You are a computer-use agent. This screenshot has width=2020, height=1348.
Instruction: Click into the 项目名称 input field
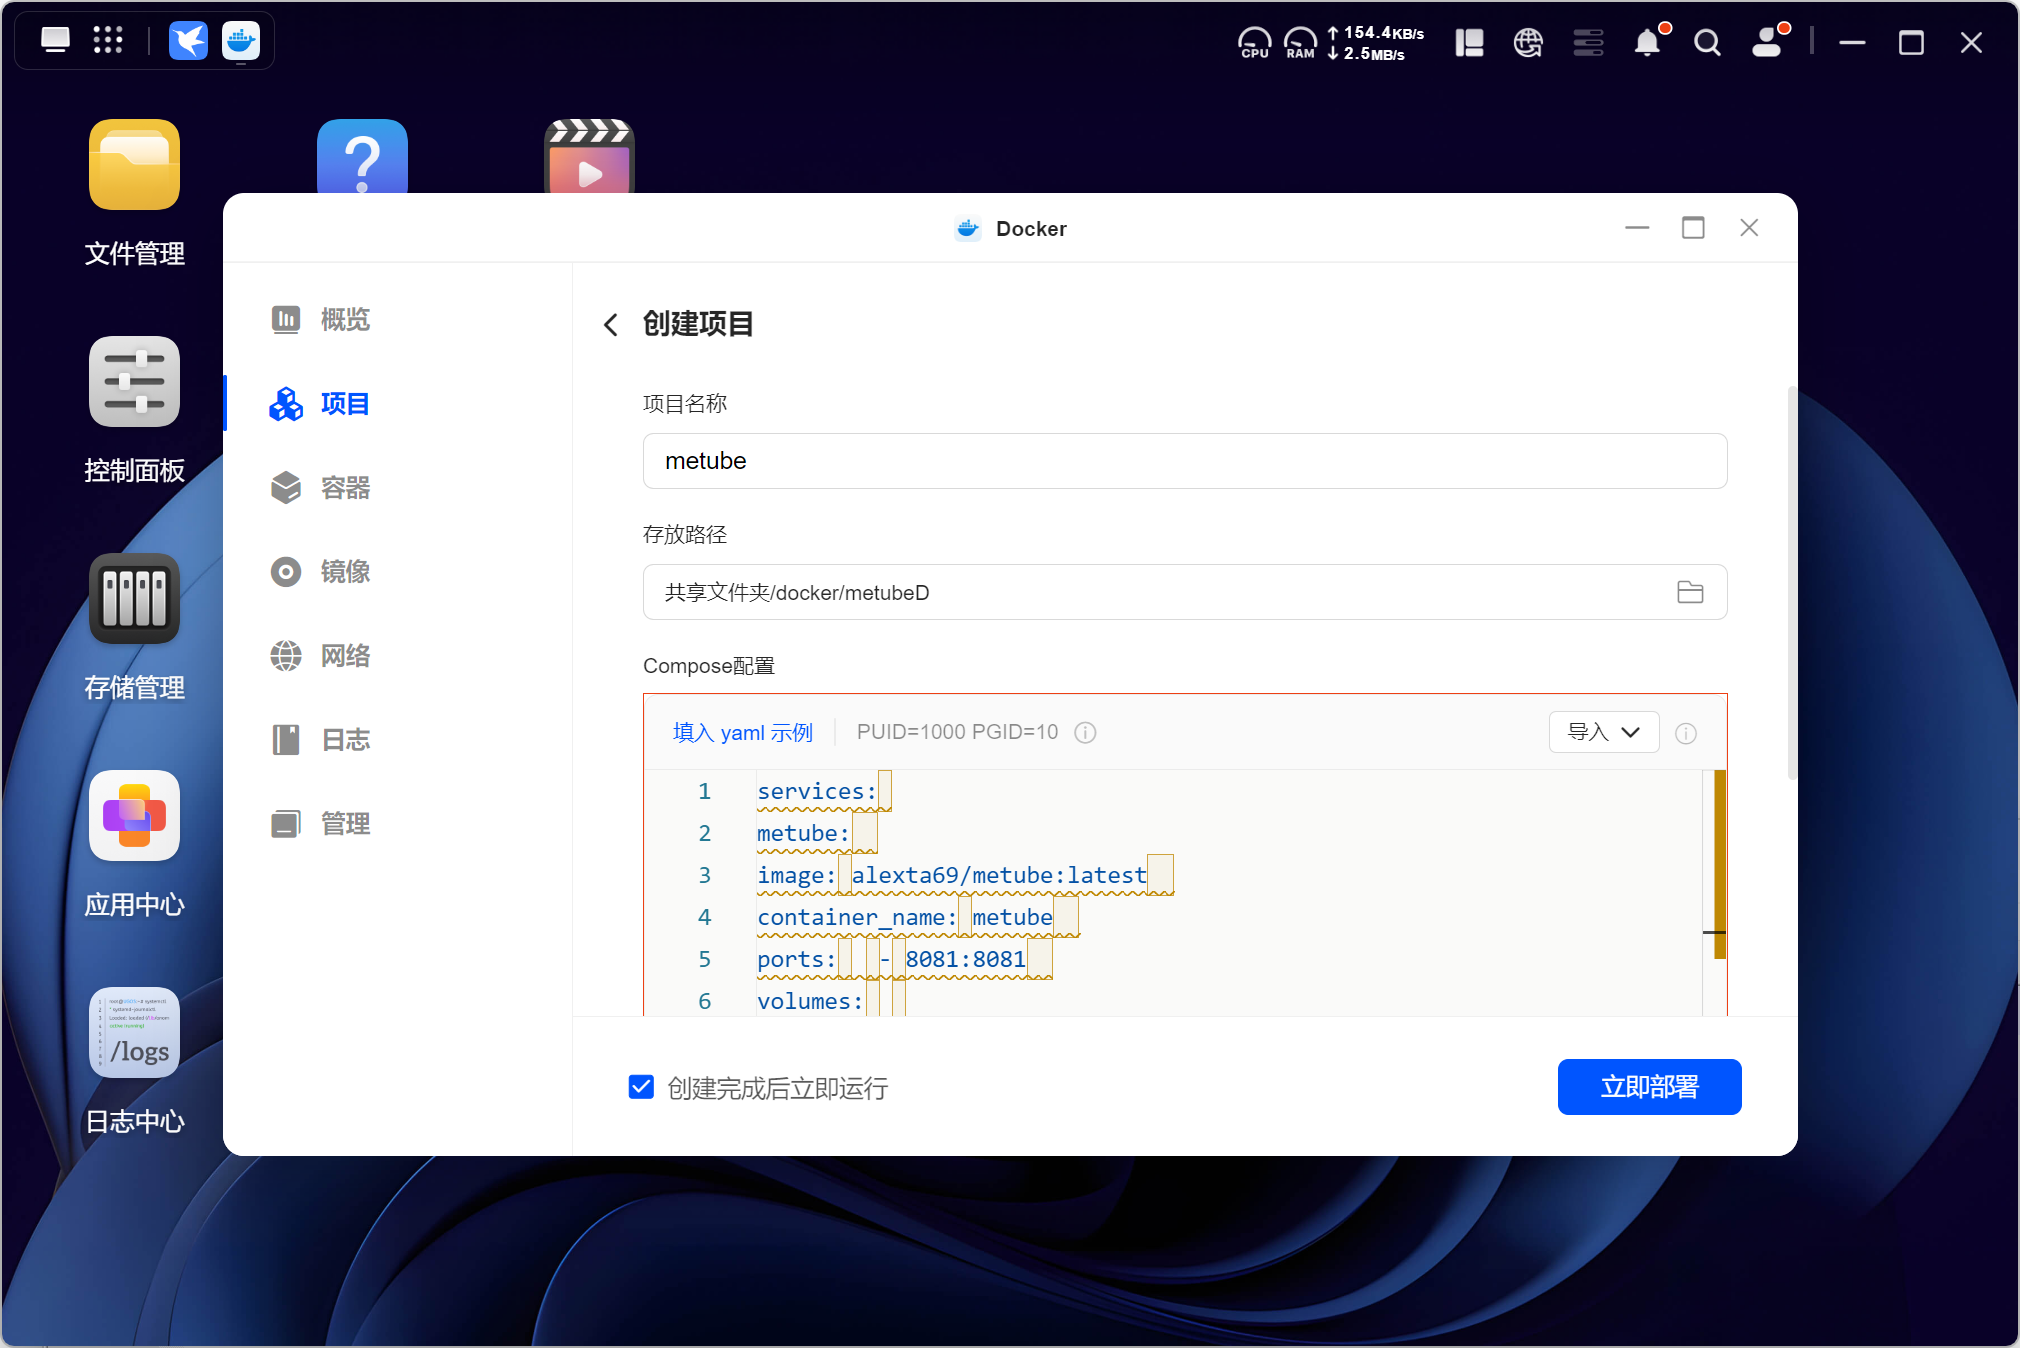1184,461
